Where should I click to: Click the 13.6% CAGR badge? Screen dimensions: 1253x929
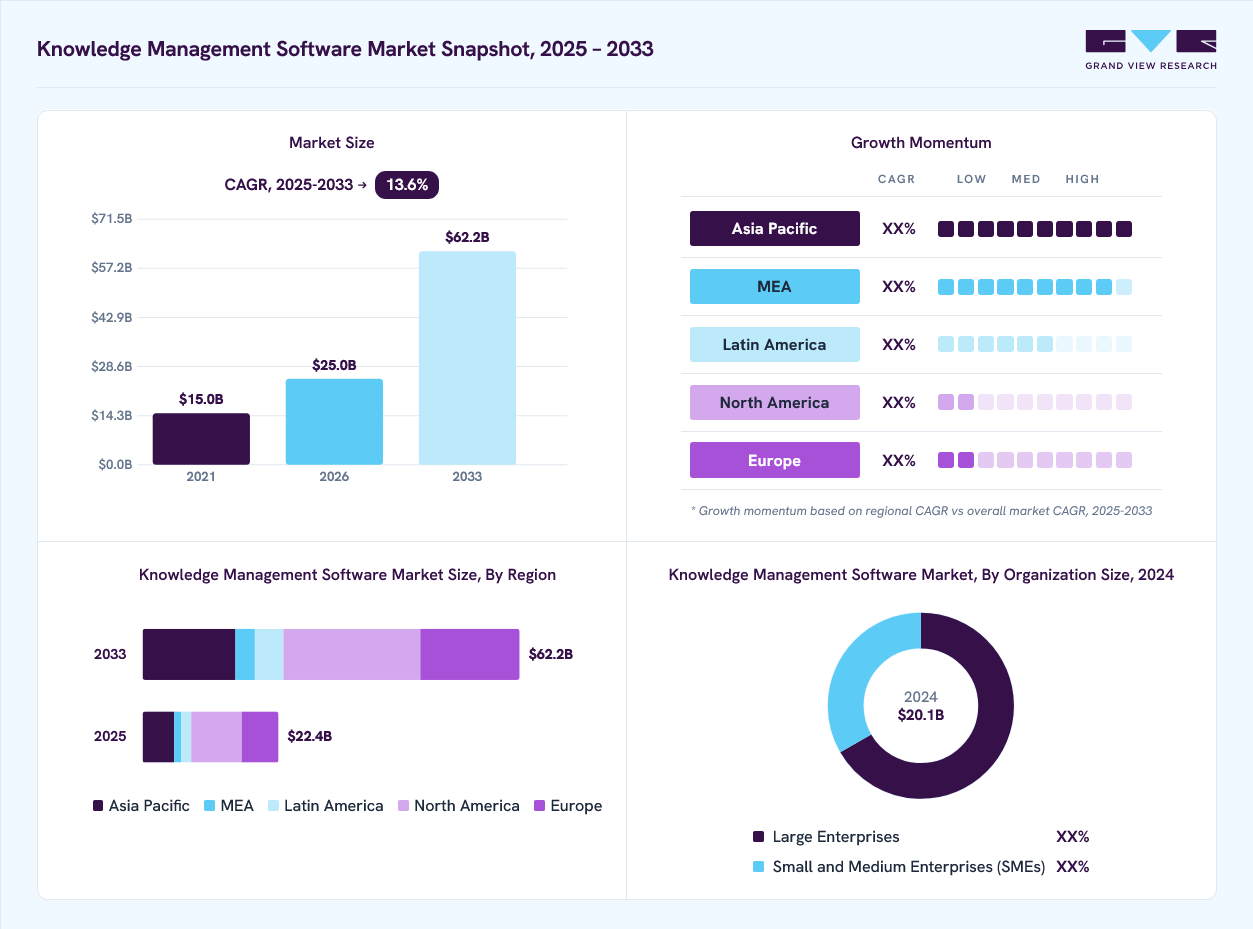coord(407,184)
